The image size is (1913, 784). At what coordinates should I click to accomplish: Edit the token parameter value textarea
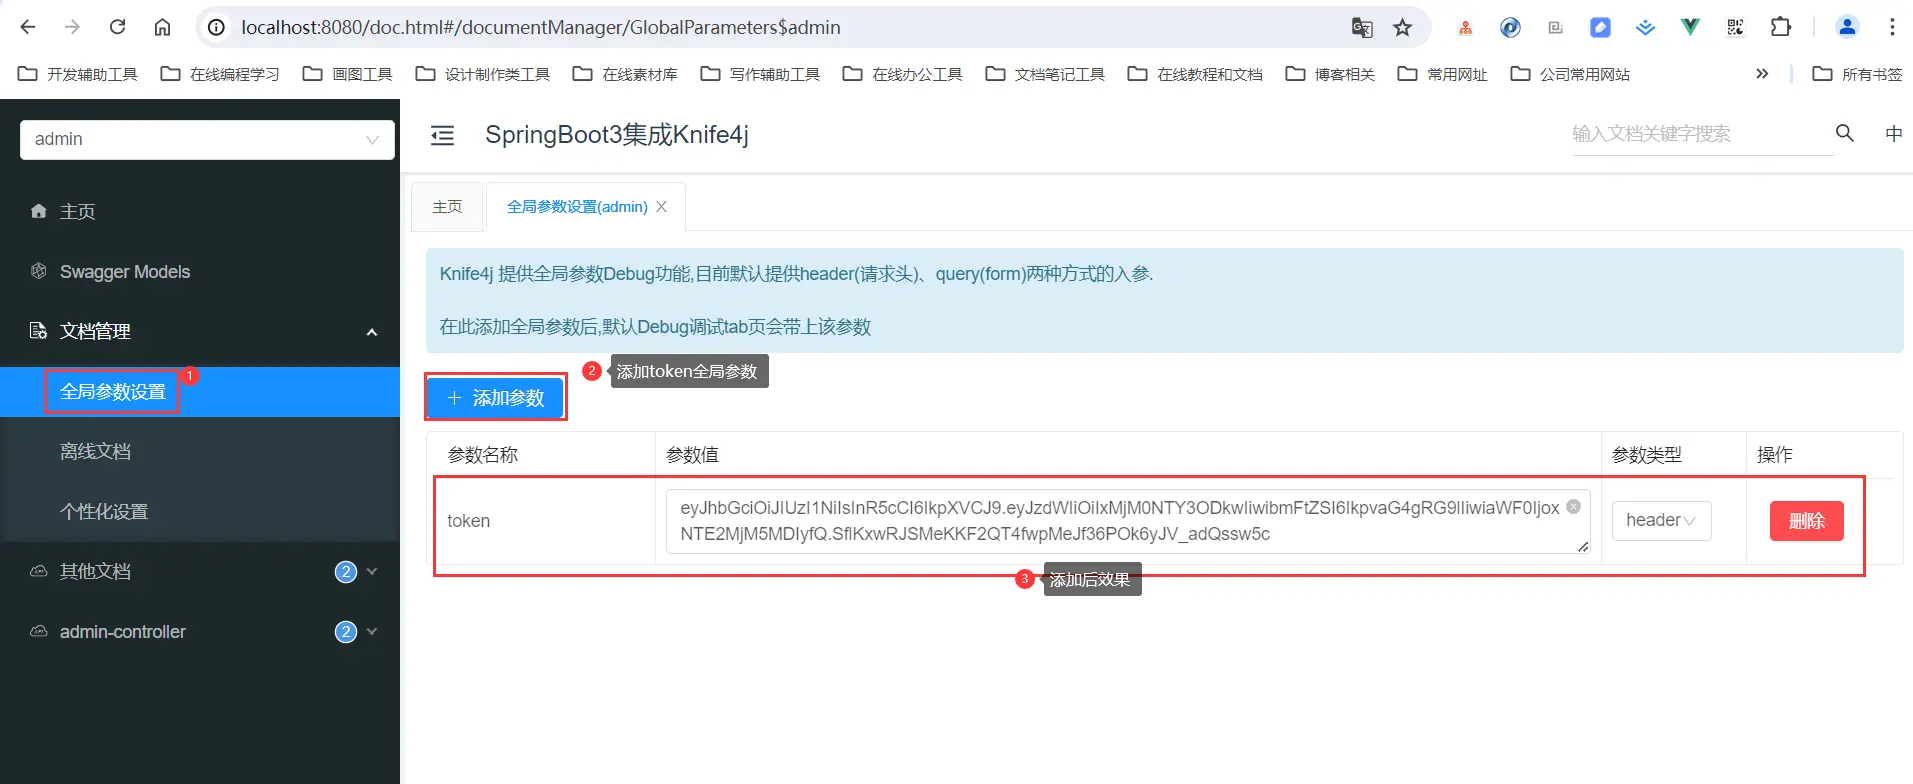click(x=1127, y=521)
